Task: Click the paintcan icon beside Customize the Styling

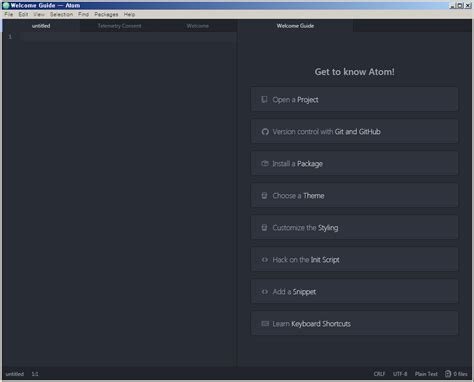Action: (264, 227)
